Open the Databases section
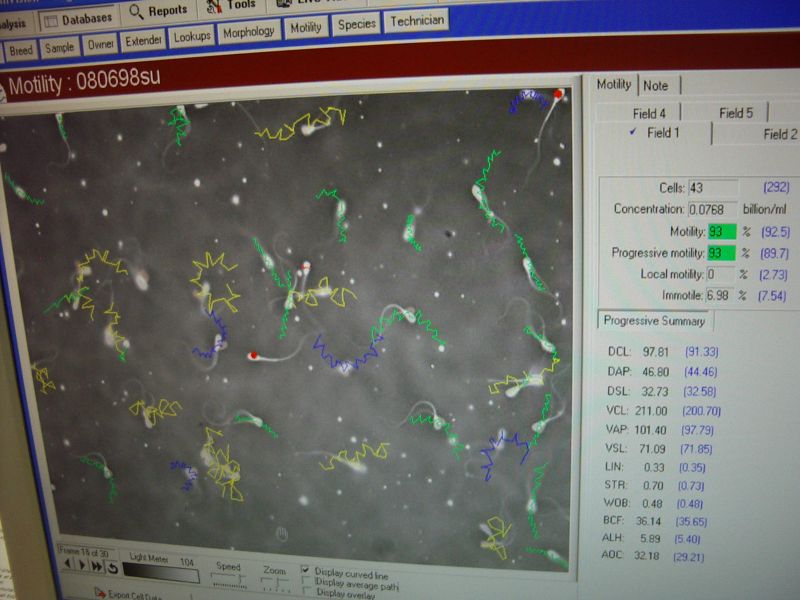The height and width of the screenshot is (600, 800). coord(79,20)
